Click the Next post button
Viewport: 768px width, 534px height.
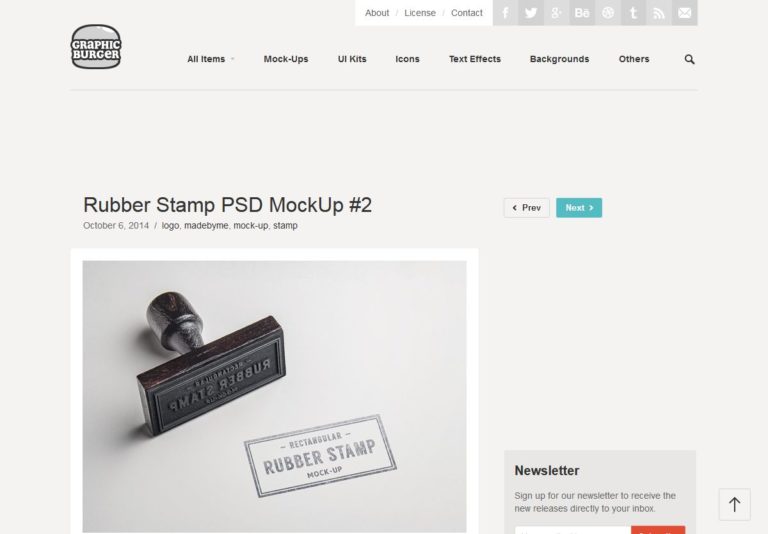[x=579, y=208]
